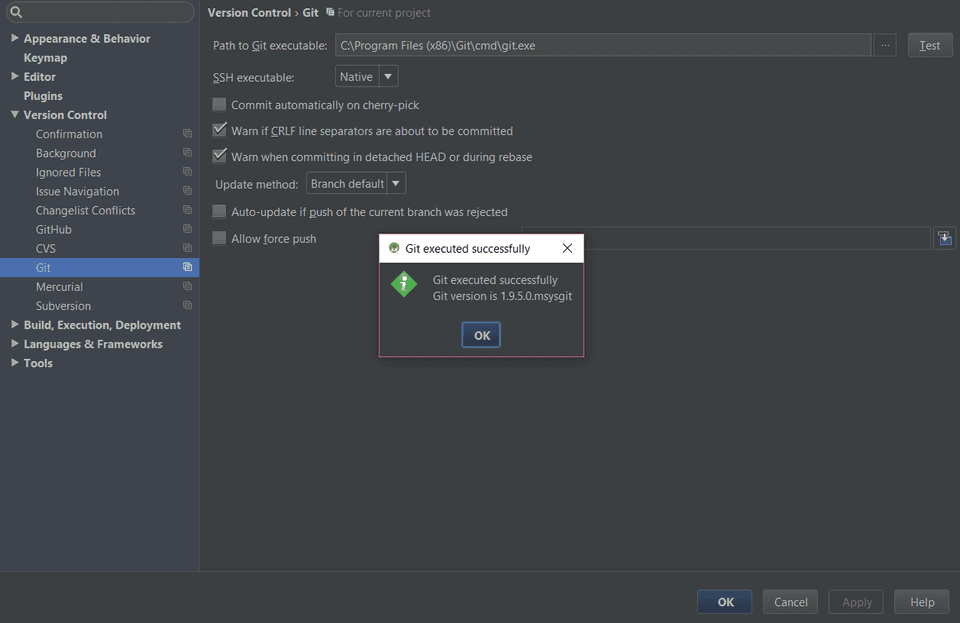Screen dimensions: 960x623
Task: Click project-level icon beside GitHub
Action: (x=187, y=230)
